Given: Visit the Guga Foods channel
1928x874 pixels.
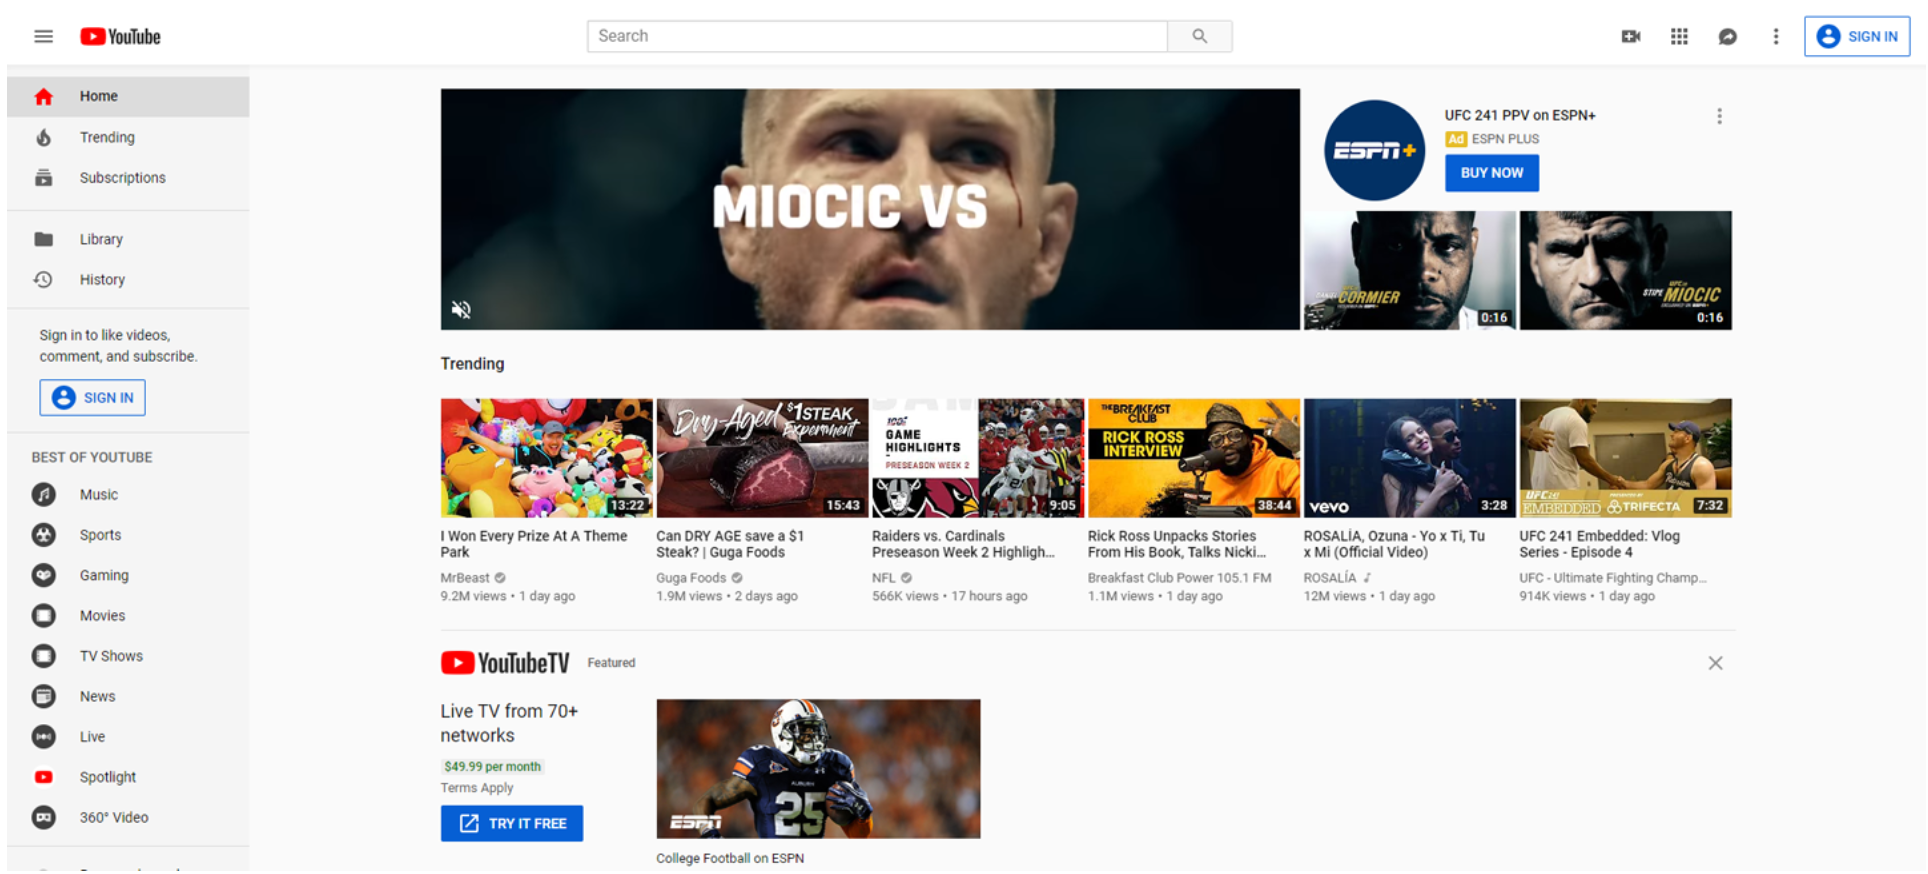Looking at the screenshot, I should (x=691, y=578).
